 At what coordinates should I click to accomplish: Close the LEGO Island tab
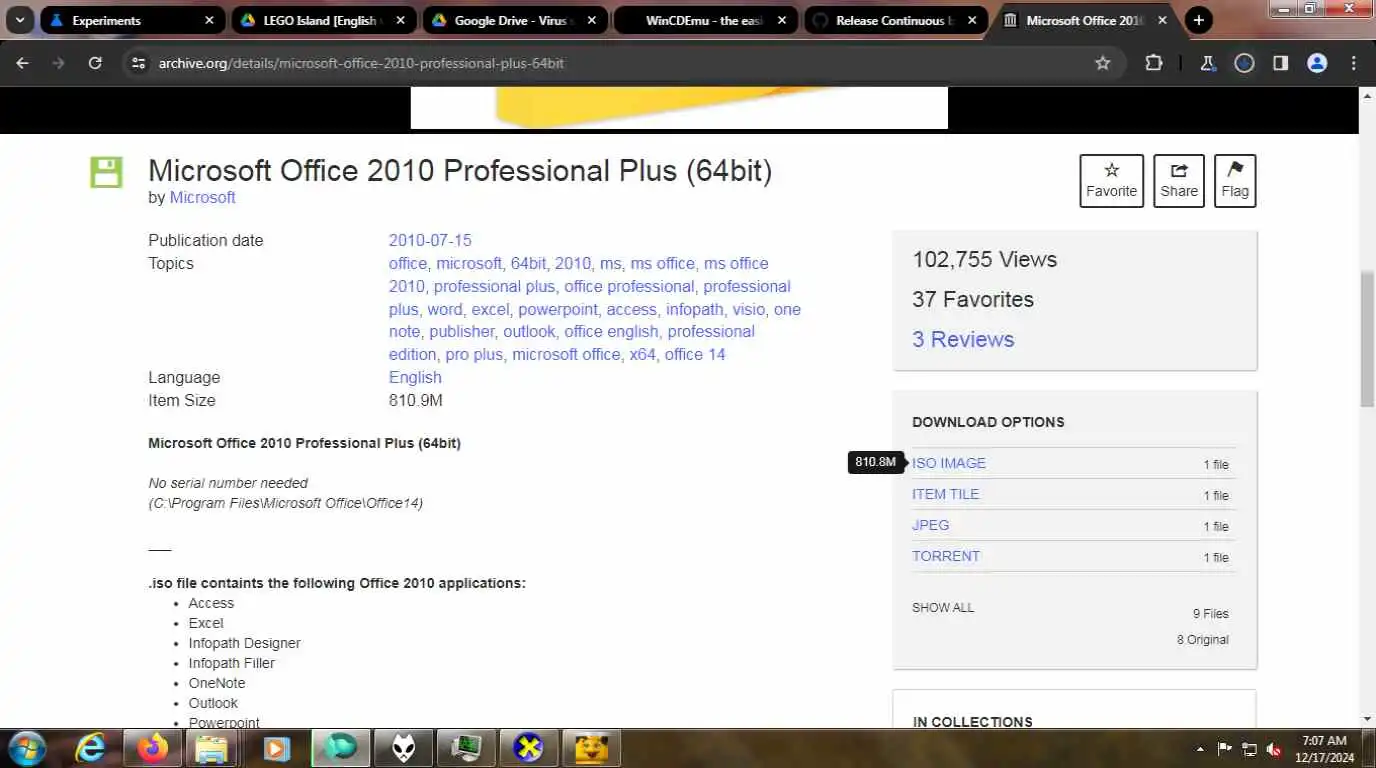(400, 20)
